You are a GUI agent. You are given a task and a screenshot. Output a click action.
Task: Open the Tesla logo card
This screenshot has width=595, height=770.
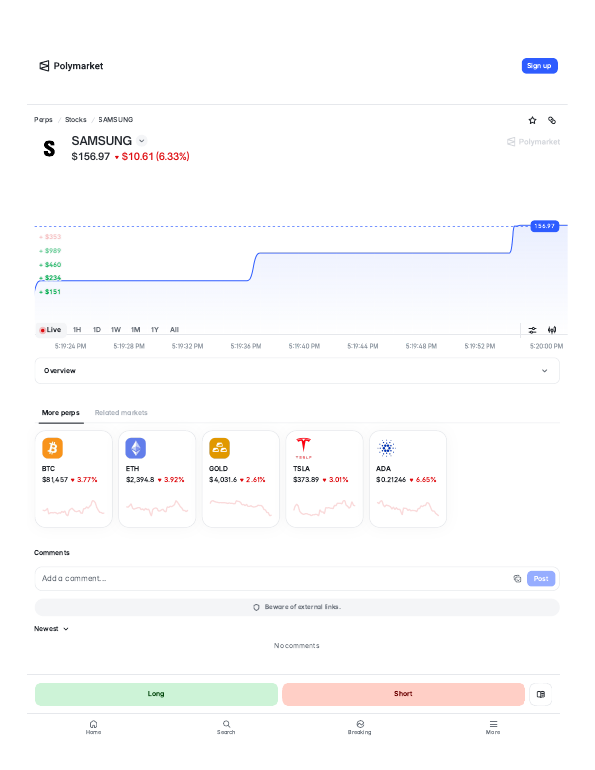tap(303, 448)
